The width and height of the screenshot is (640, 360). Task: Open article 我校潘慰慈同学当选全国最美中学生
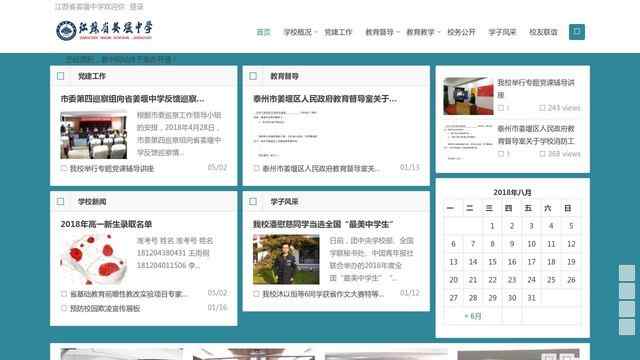[323, 224]
